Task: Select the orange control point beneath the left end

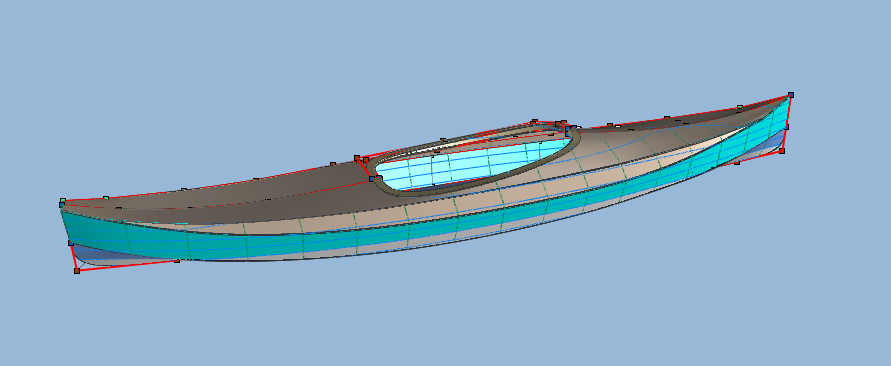Action: (77, 271)
